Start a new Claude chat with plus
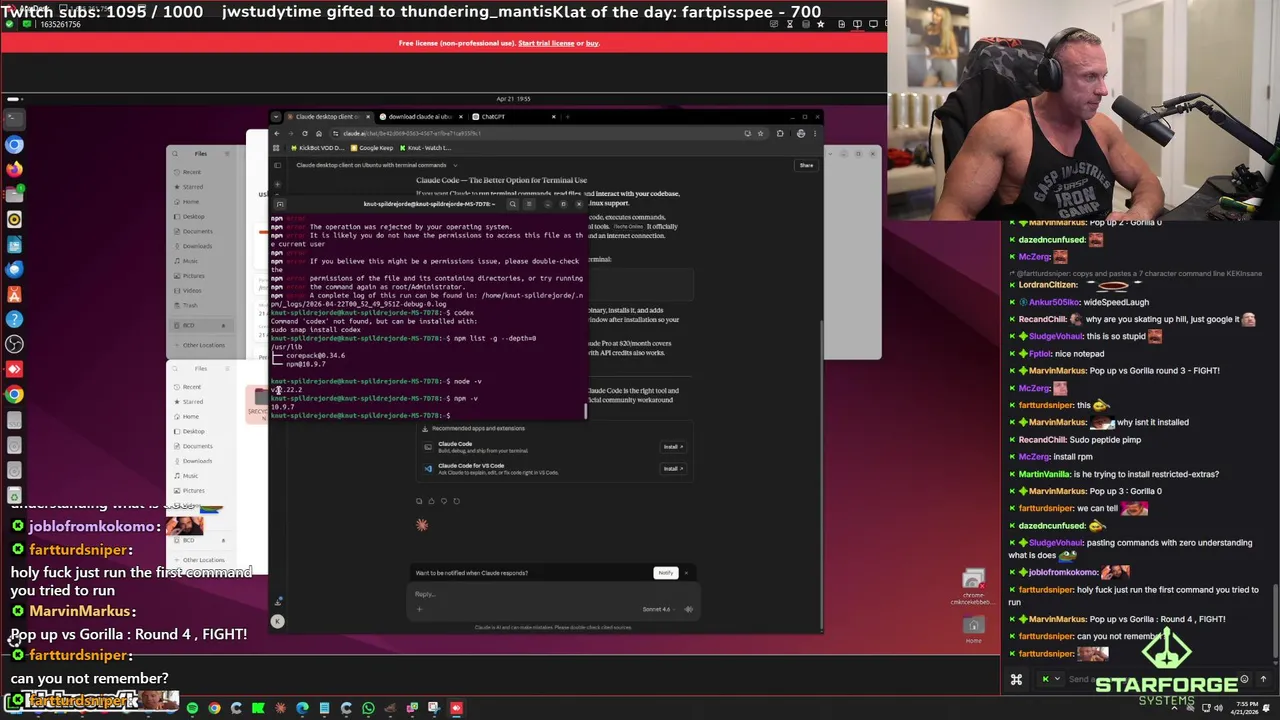Image resolution: width=1280 pixels, height=720 pixels. coord(277,184)
